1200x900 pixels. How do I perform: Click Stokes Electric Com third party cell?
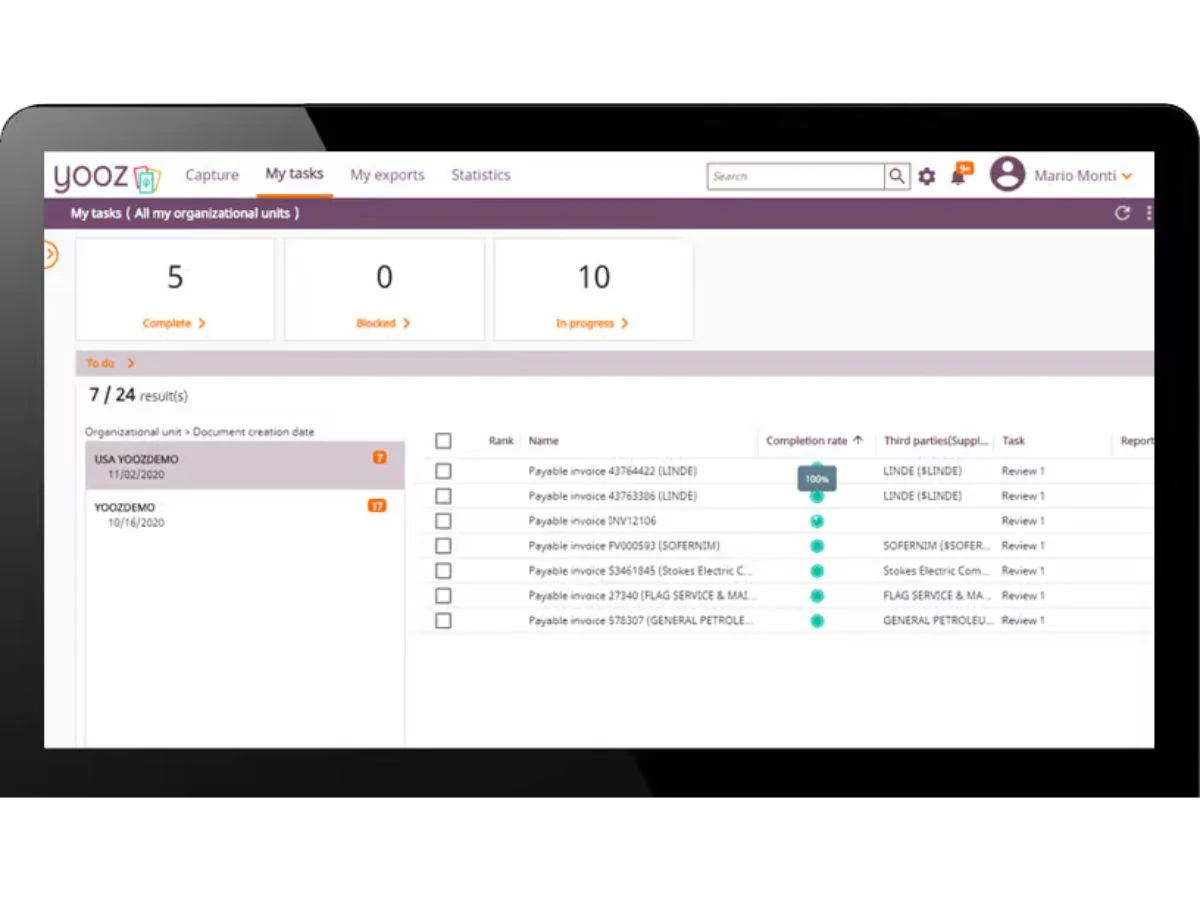point(937,571)
